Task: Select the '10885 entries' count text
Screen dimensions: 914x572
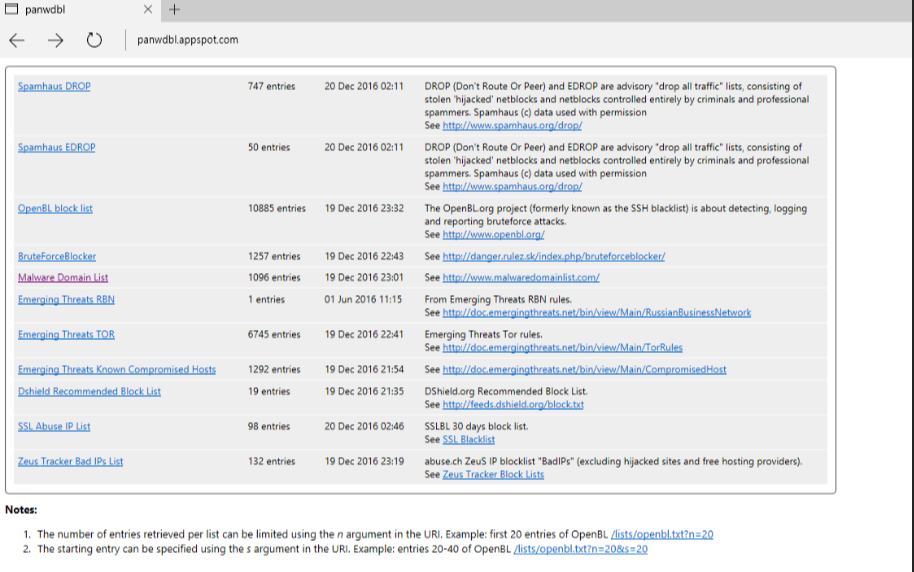Action: click(x=277, y=209)
